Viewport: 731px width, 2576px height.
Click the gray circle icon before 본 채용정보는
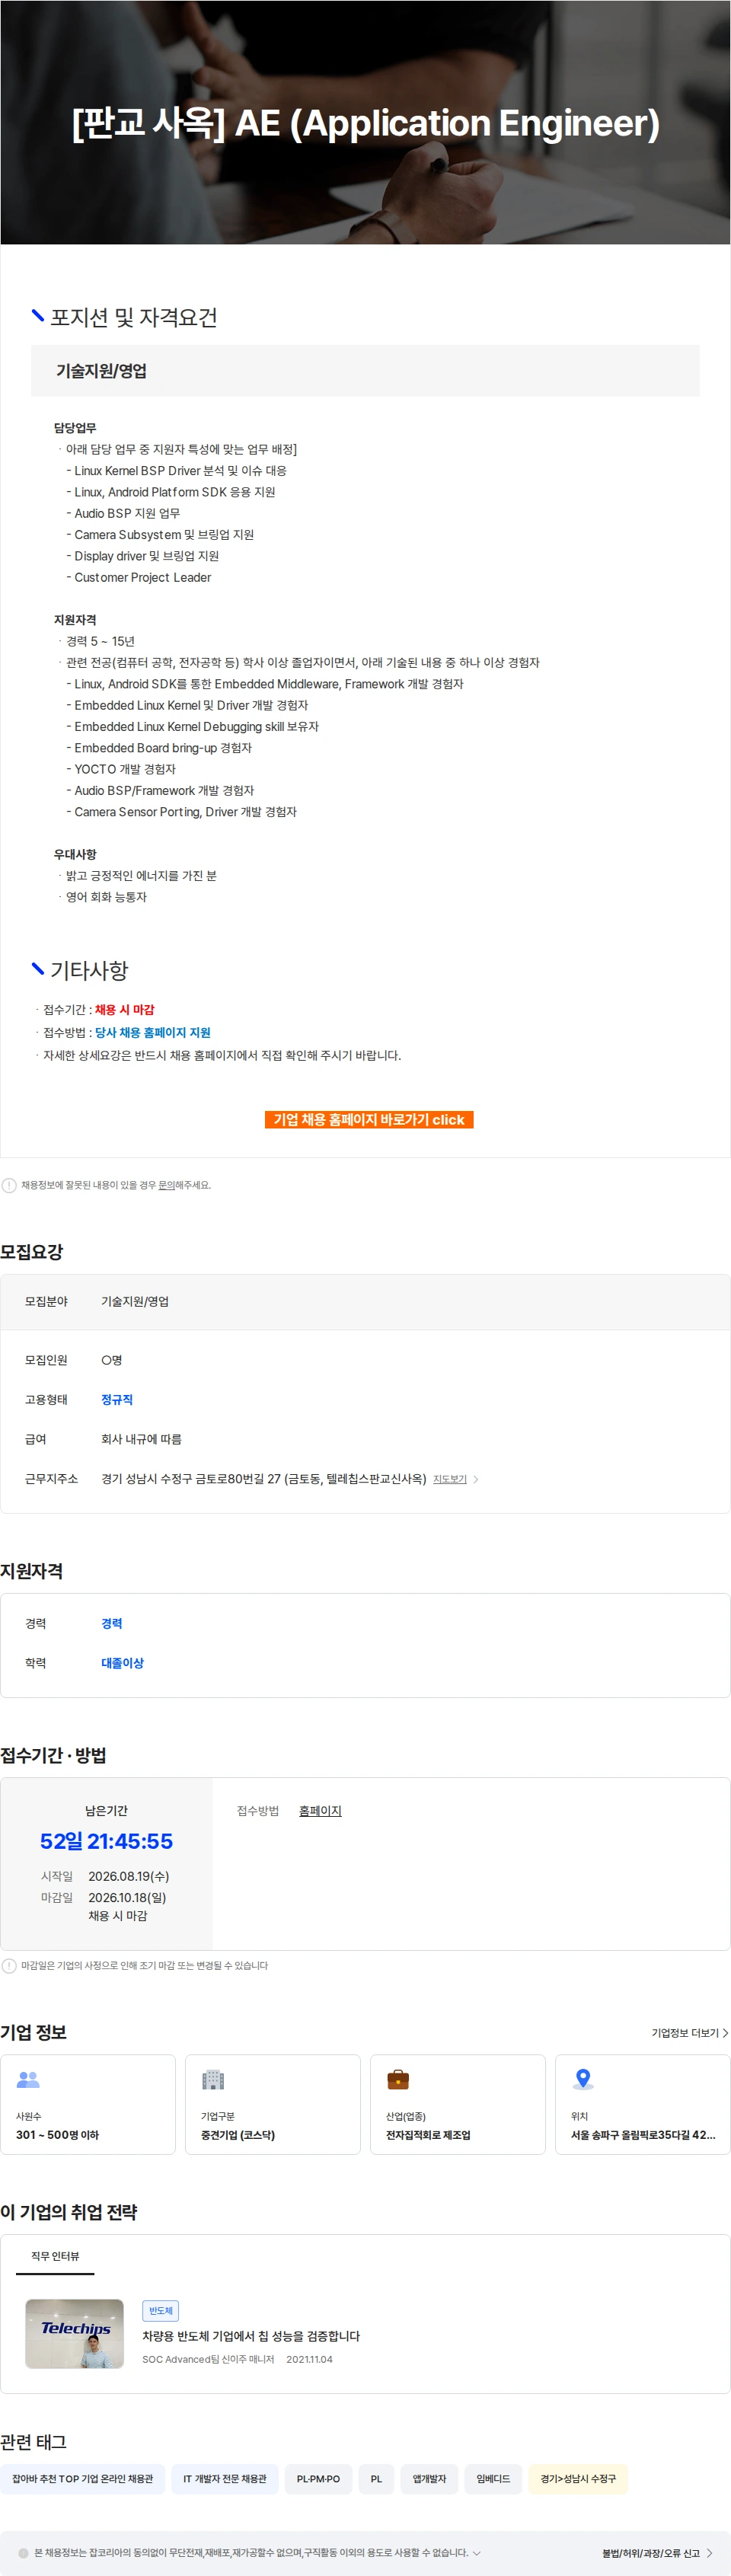pyautogui.click(x=23, y=2553)
